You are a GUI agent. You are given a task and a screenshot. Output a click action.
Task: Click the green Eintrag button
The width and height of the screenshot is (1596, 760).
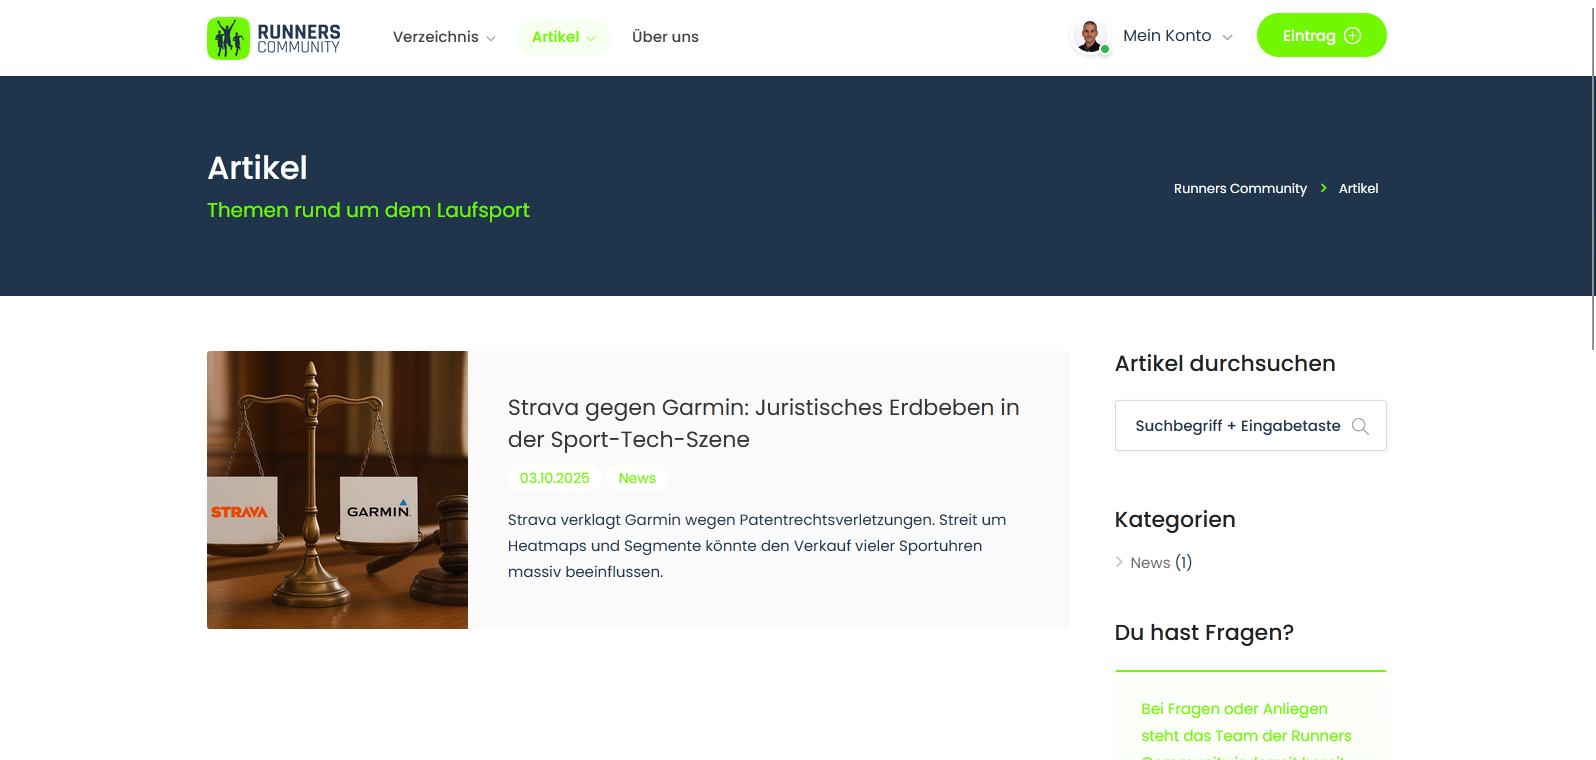point(1321,35)
